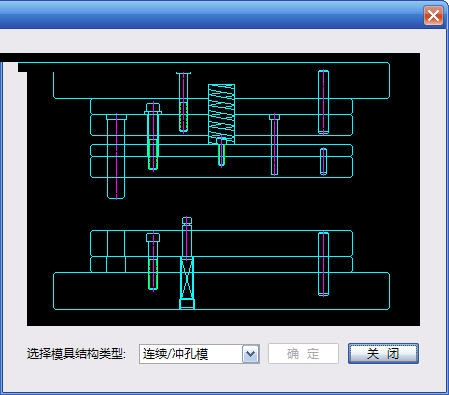Viewport: 449px width, 395px height.
Task: Click the stripper bolt below the coil spring
Action: point(221,152)
